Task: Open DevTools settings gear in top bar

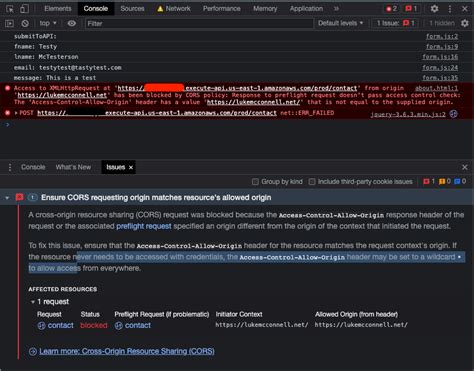Action: click(434, 9)
